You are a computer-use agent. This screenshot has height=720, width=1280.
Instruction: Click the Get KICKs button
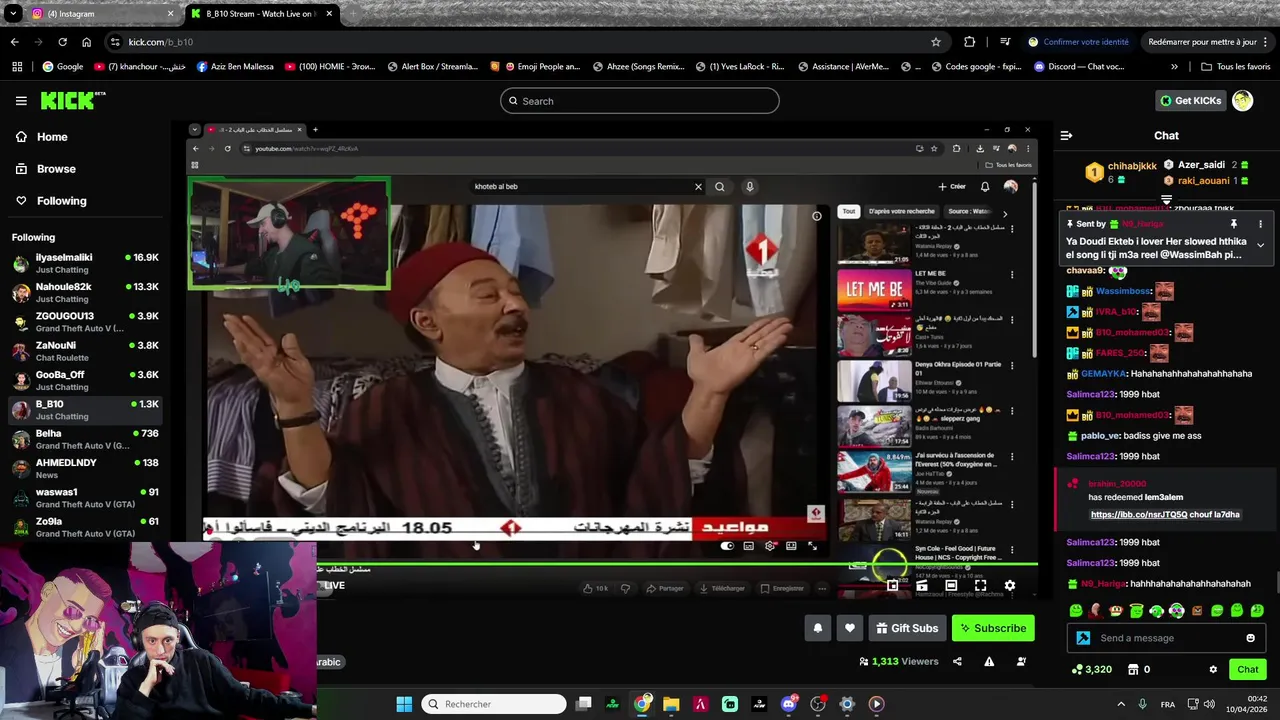(x=1190, y=101)
